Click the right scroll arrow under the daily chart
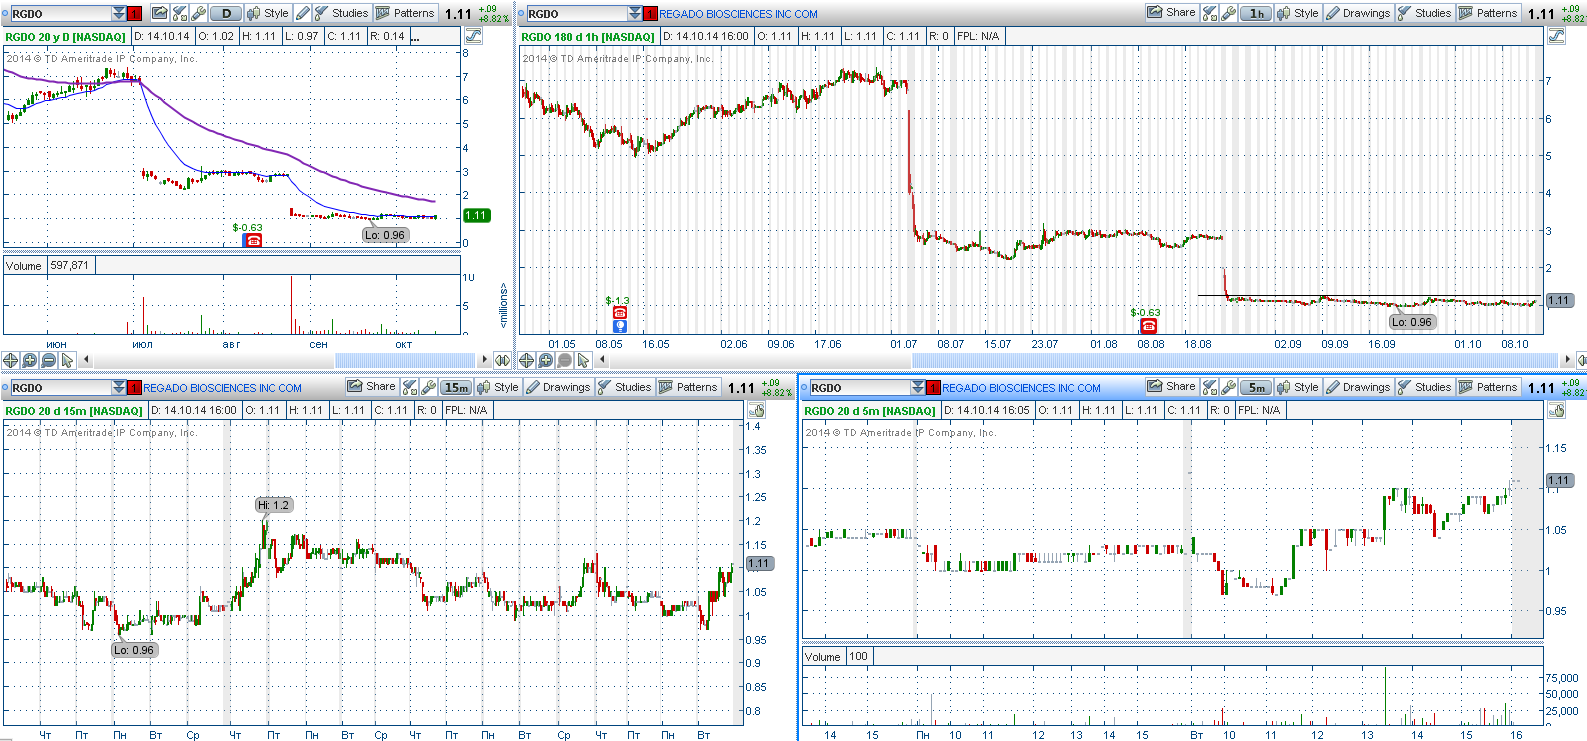The image size is (1587, 741). tap(485, 360)
